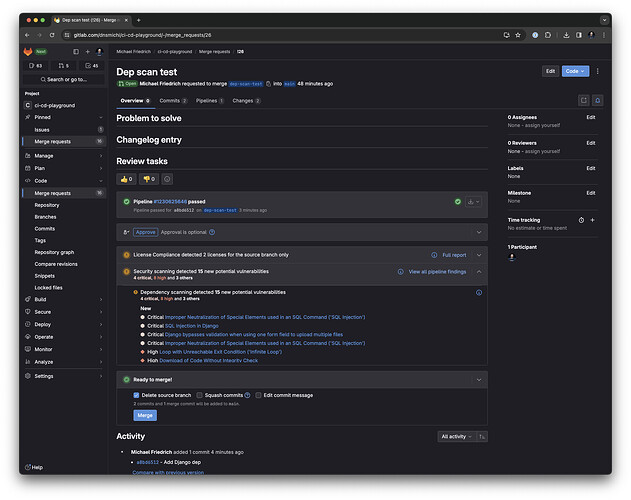Open merge requests counter showing 5
Screen dimensions: 631x500
(64, 66)
